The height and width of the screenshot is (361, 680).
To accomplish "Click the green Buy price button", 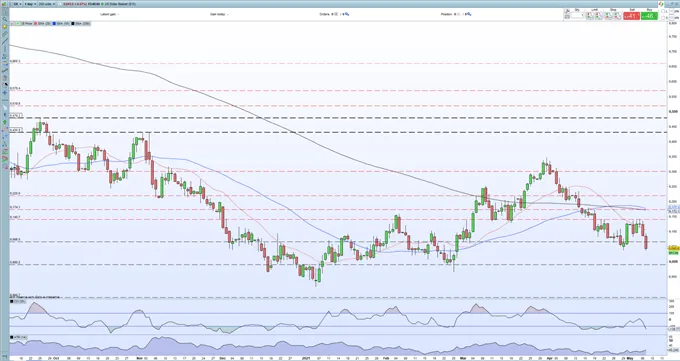I will (x=649, y=16).
